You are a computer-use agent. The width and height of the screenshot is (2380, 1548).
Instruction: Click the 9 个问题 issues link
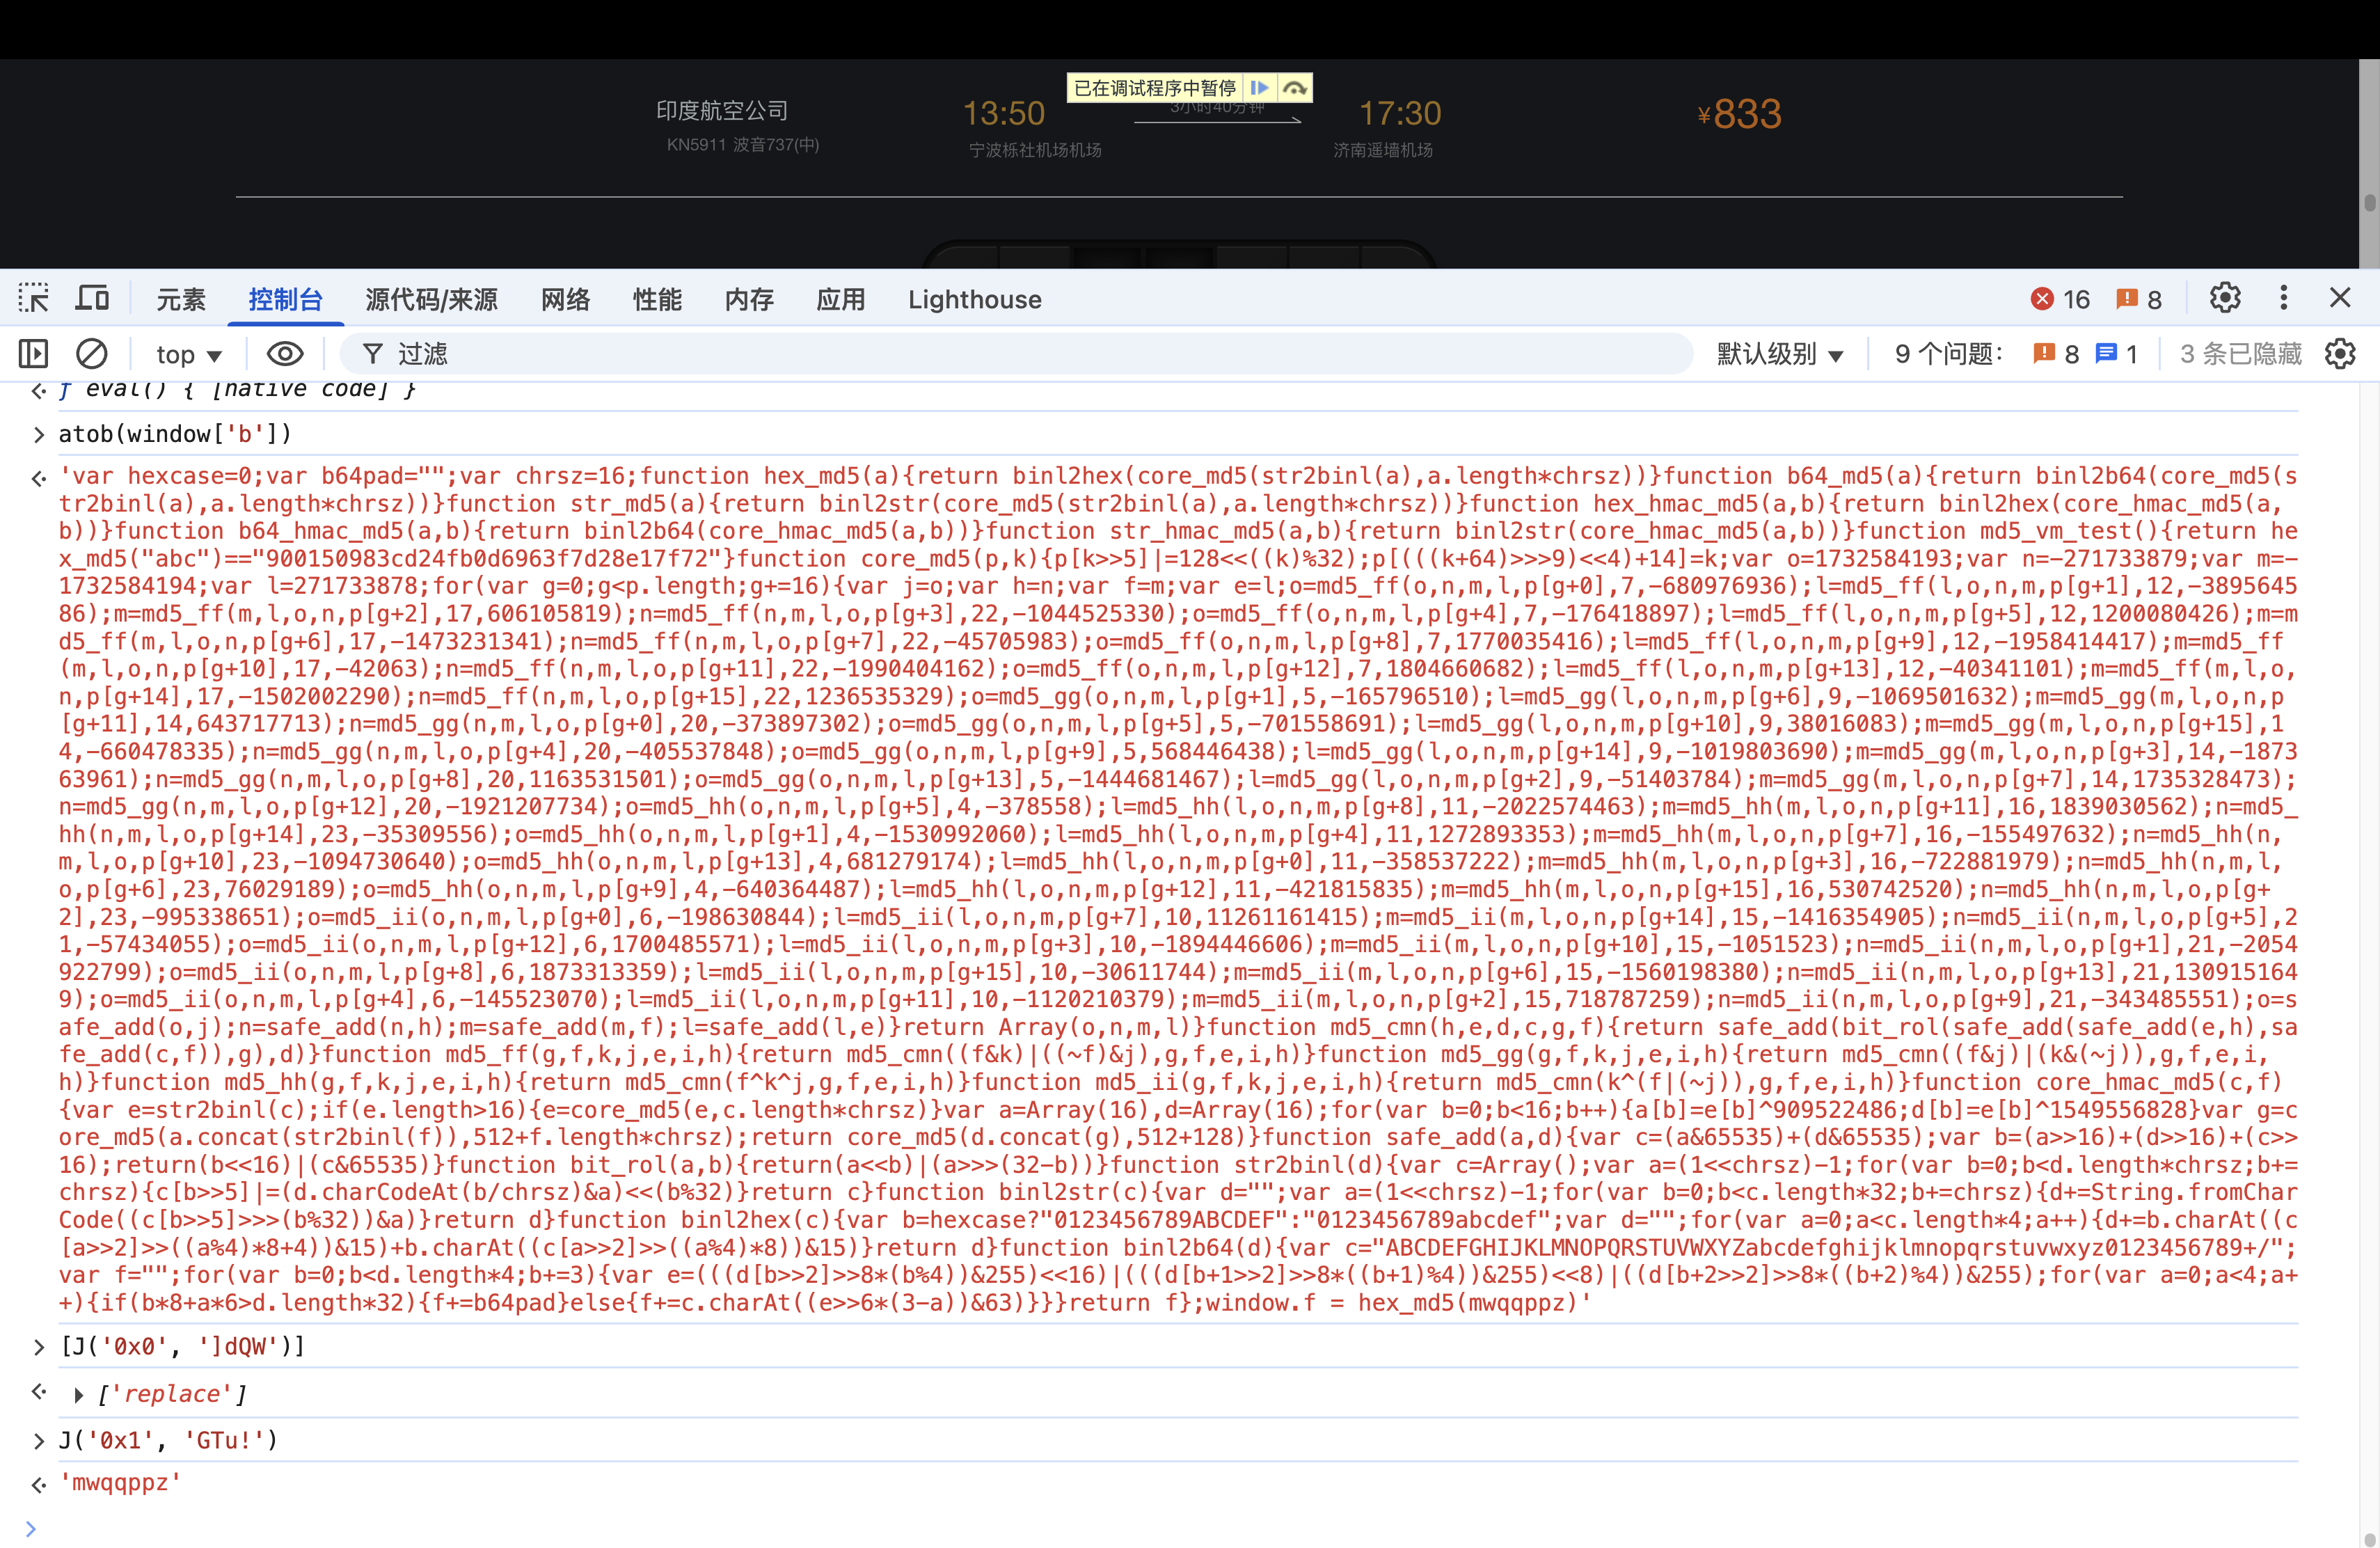pos(1948,354)
